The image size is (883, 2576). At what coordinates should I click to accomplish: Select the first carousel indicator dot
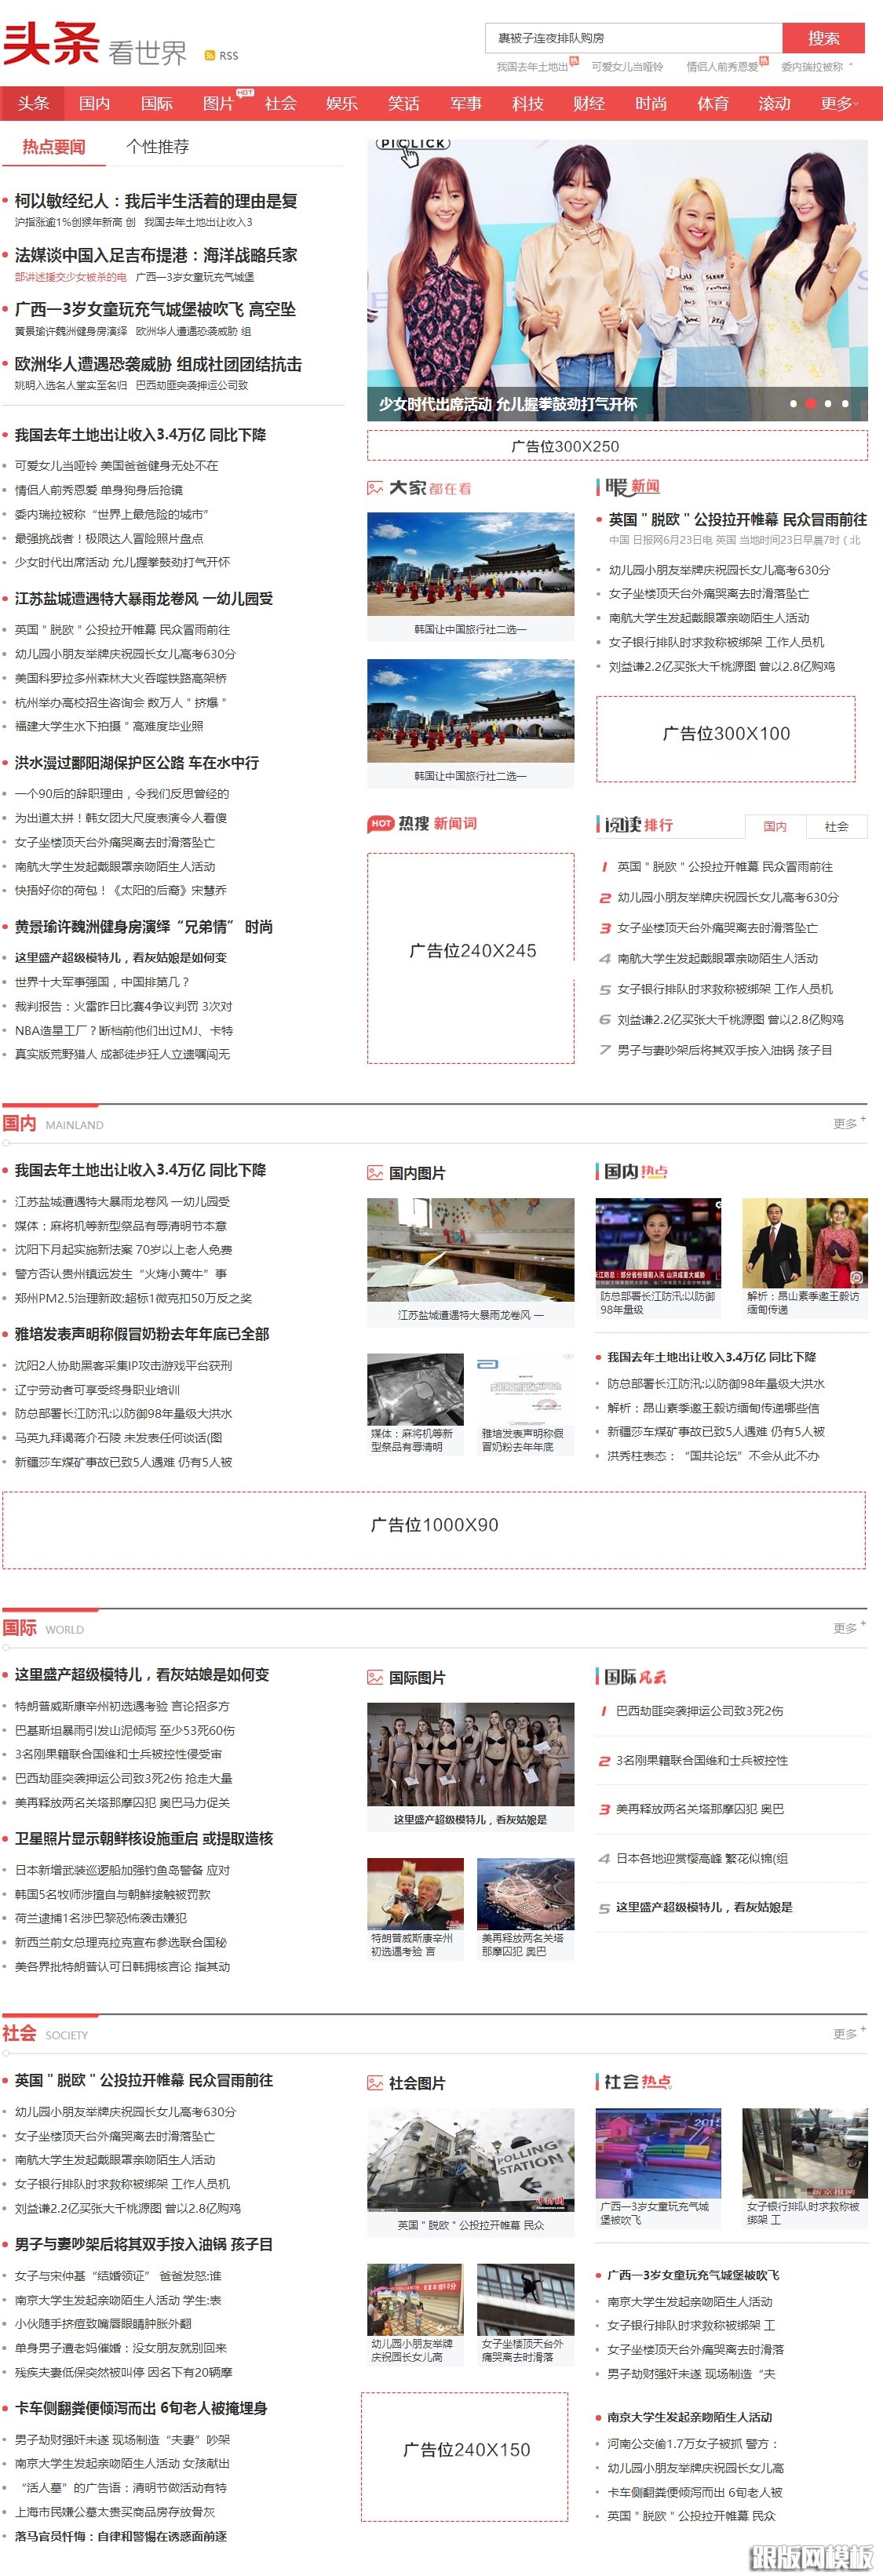[x=793, y=404]
